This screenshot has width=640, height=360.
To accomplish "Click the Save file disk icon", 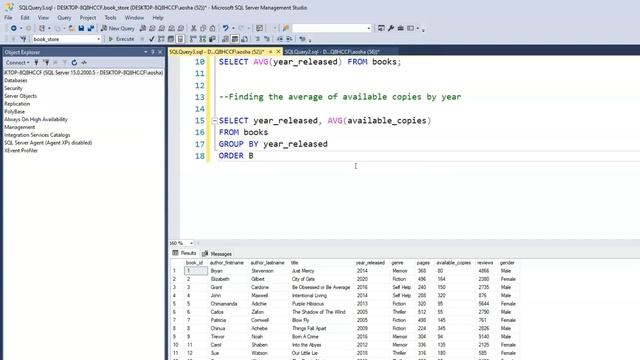I will [81, 28].
